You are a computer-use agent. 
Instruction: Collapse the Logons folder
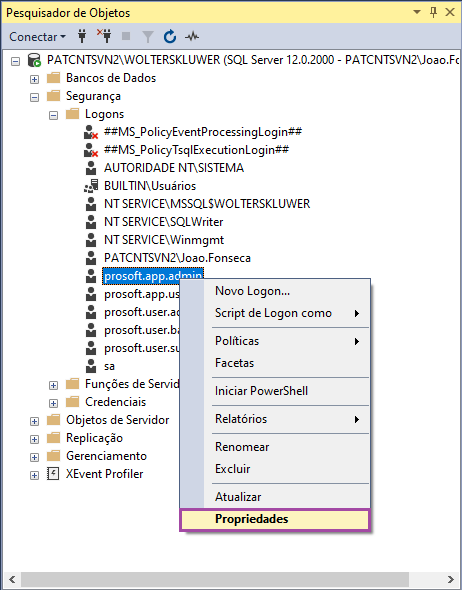(53, 115)
